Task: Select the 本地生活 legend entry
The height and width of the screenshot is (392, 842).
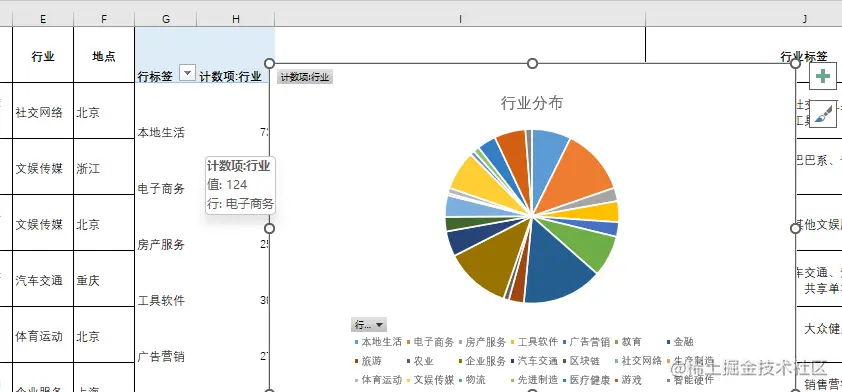Action: (378, 342)
